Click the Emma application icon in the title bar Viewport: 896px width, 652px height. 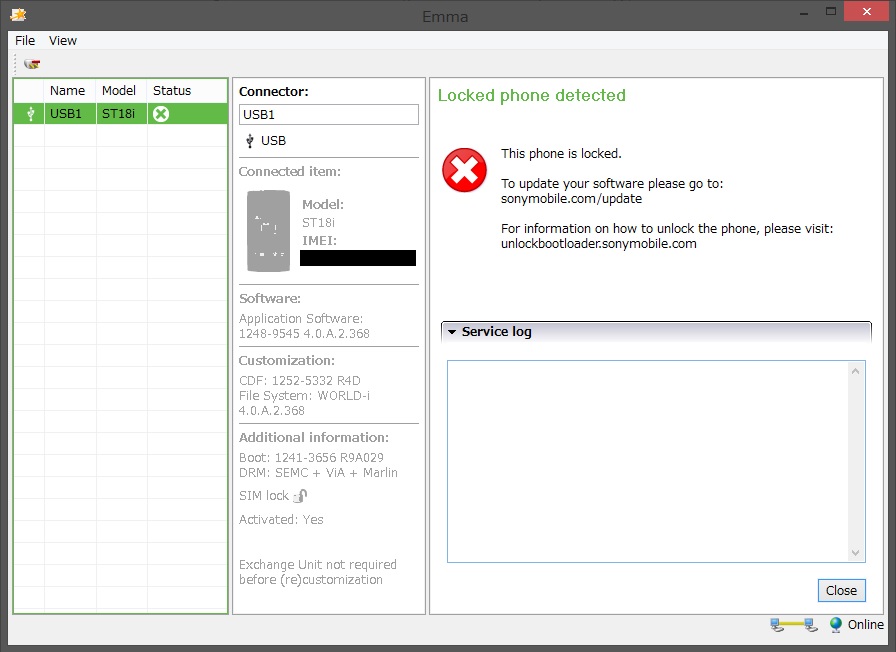pos(16,15)
